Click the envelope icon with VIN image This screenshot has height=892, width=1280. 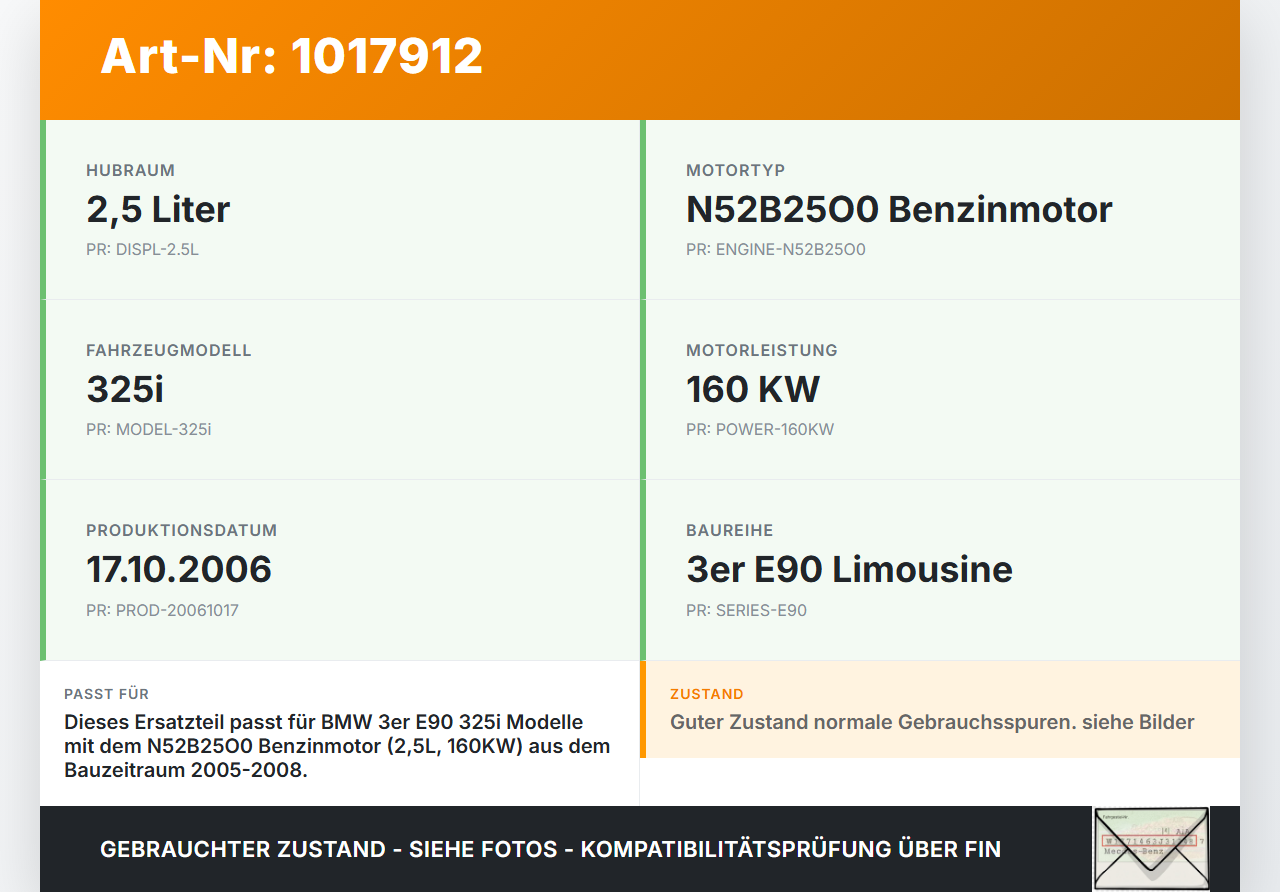1151,849
